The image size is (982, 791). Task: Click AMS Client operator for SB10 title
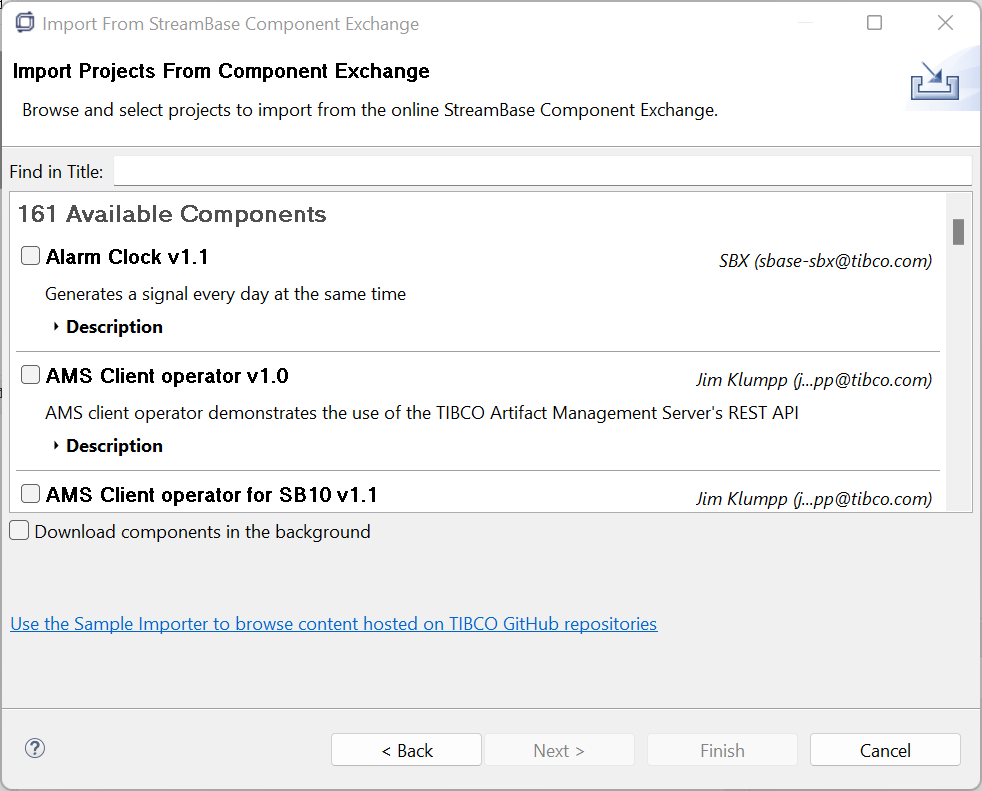[211, 495]
